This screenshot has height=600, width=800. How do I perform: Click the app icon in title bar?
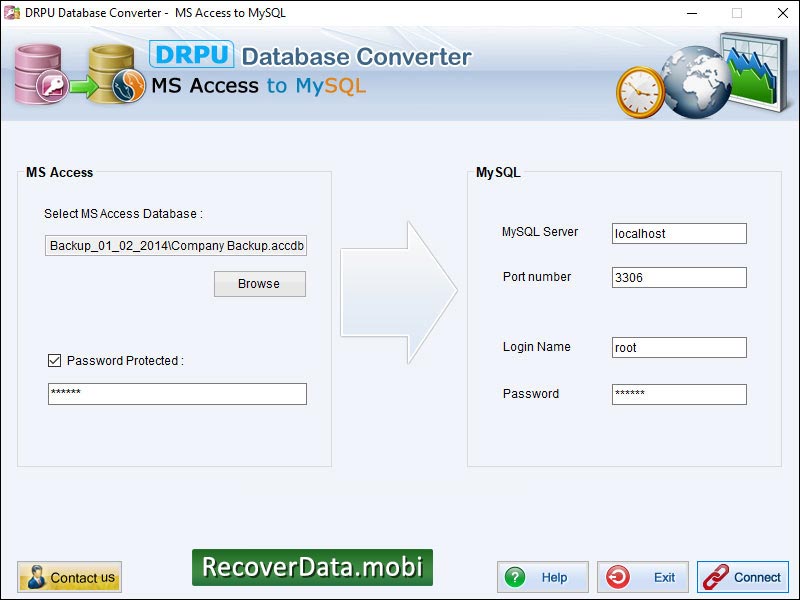(x=12, y=13)
